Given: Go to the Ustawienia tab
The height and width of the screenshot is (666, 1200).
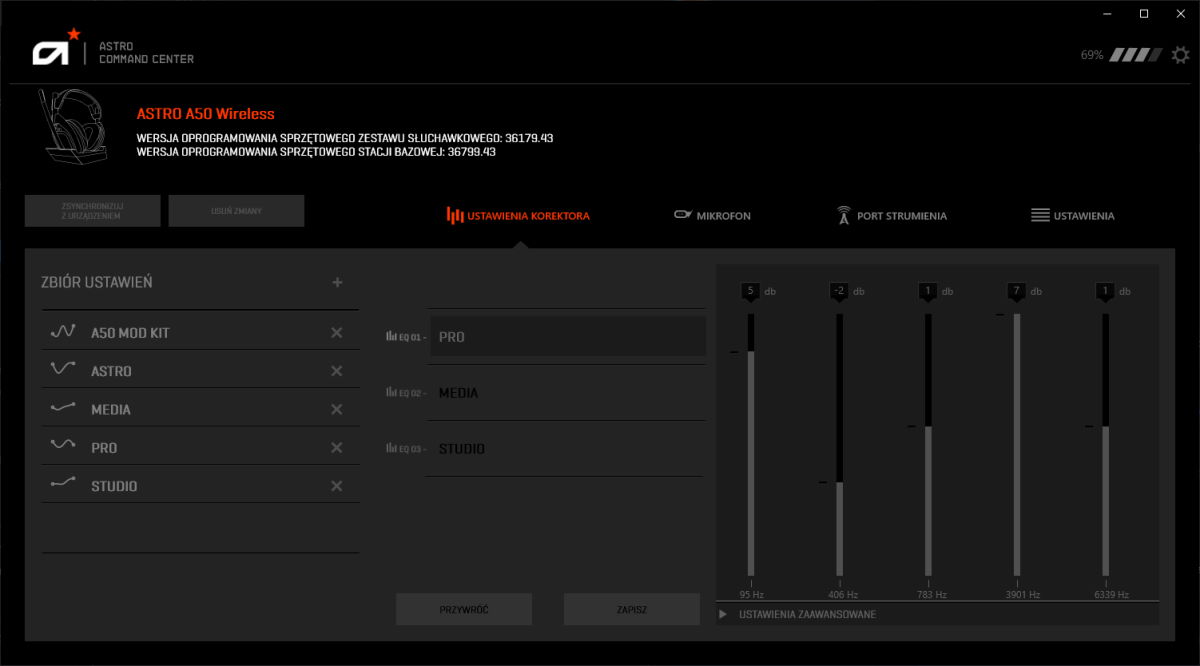Looking at the screenshot, I should [x=1072, y=216].
